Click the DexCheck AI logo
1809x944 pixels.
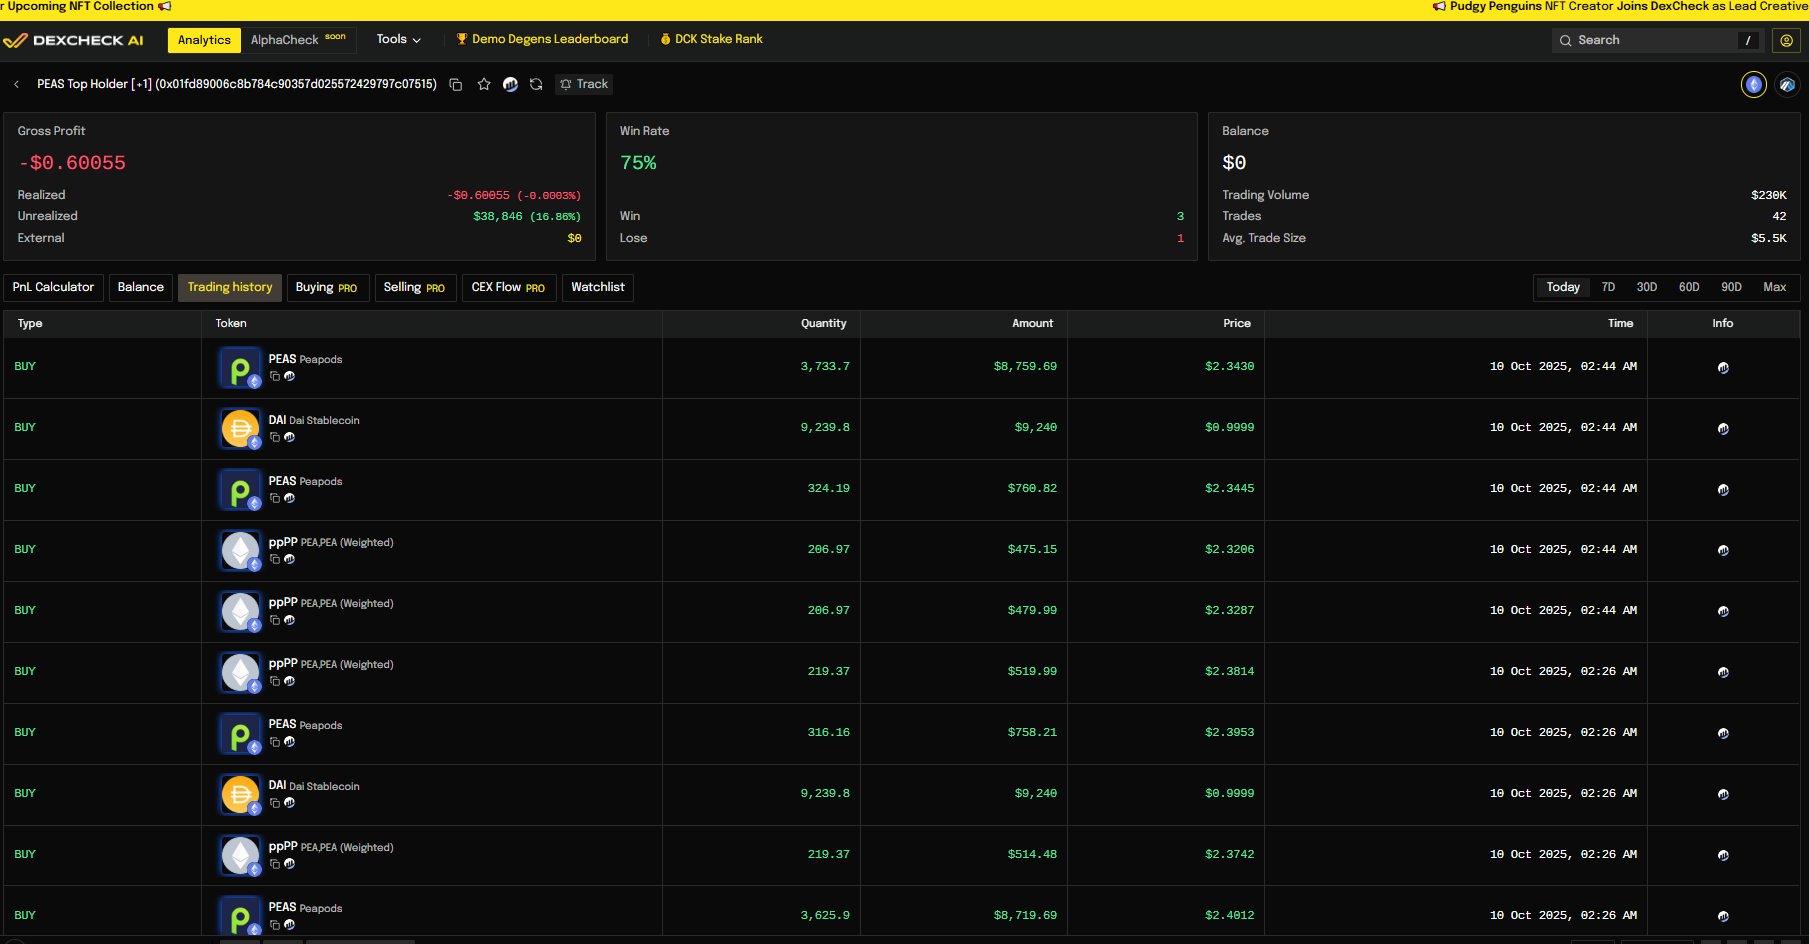[74, 40]
